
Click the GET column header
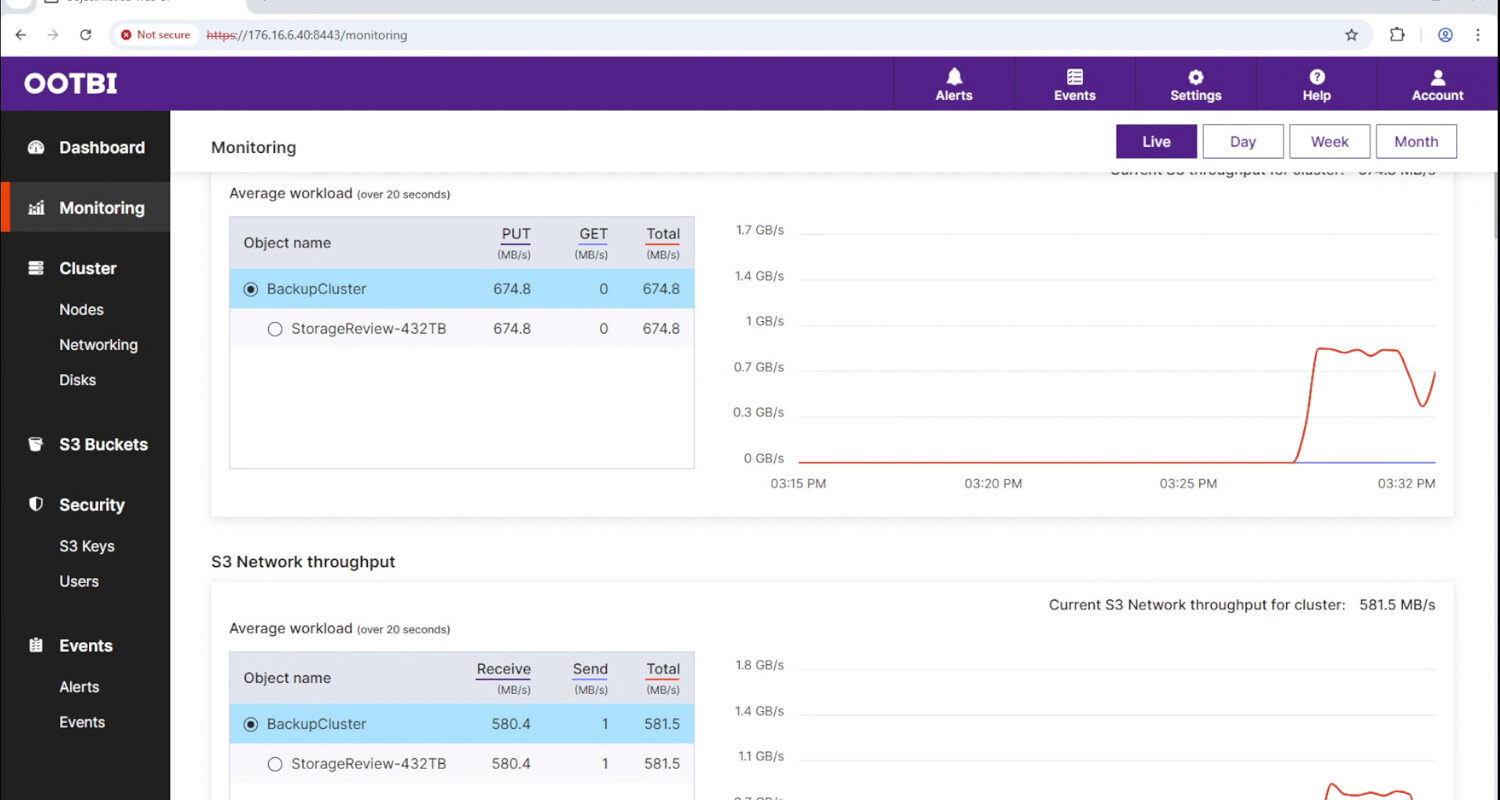593,234
